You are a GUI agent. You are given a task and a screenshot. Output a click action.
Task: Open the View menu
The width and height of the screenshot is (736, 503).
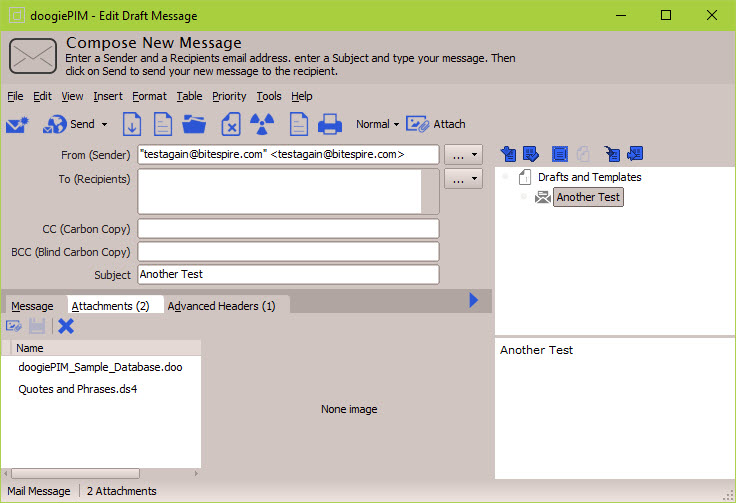point(72,96)
